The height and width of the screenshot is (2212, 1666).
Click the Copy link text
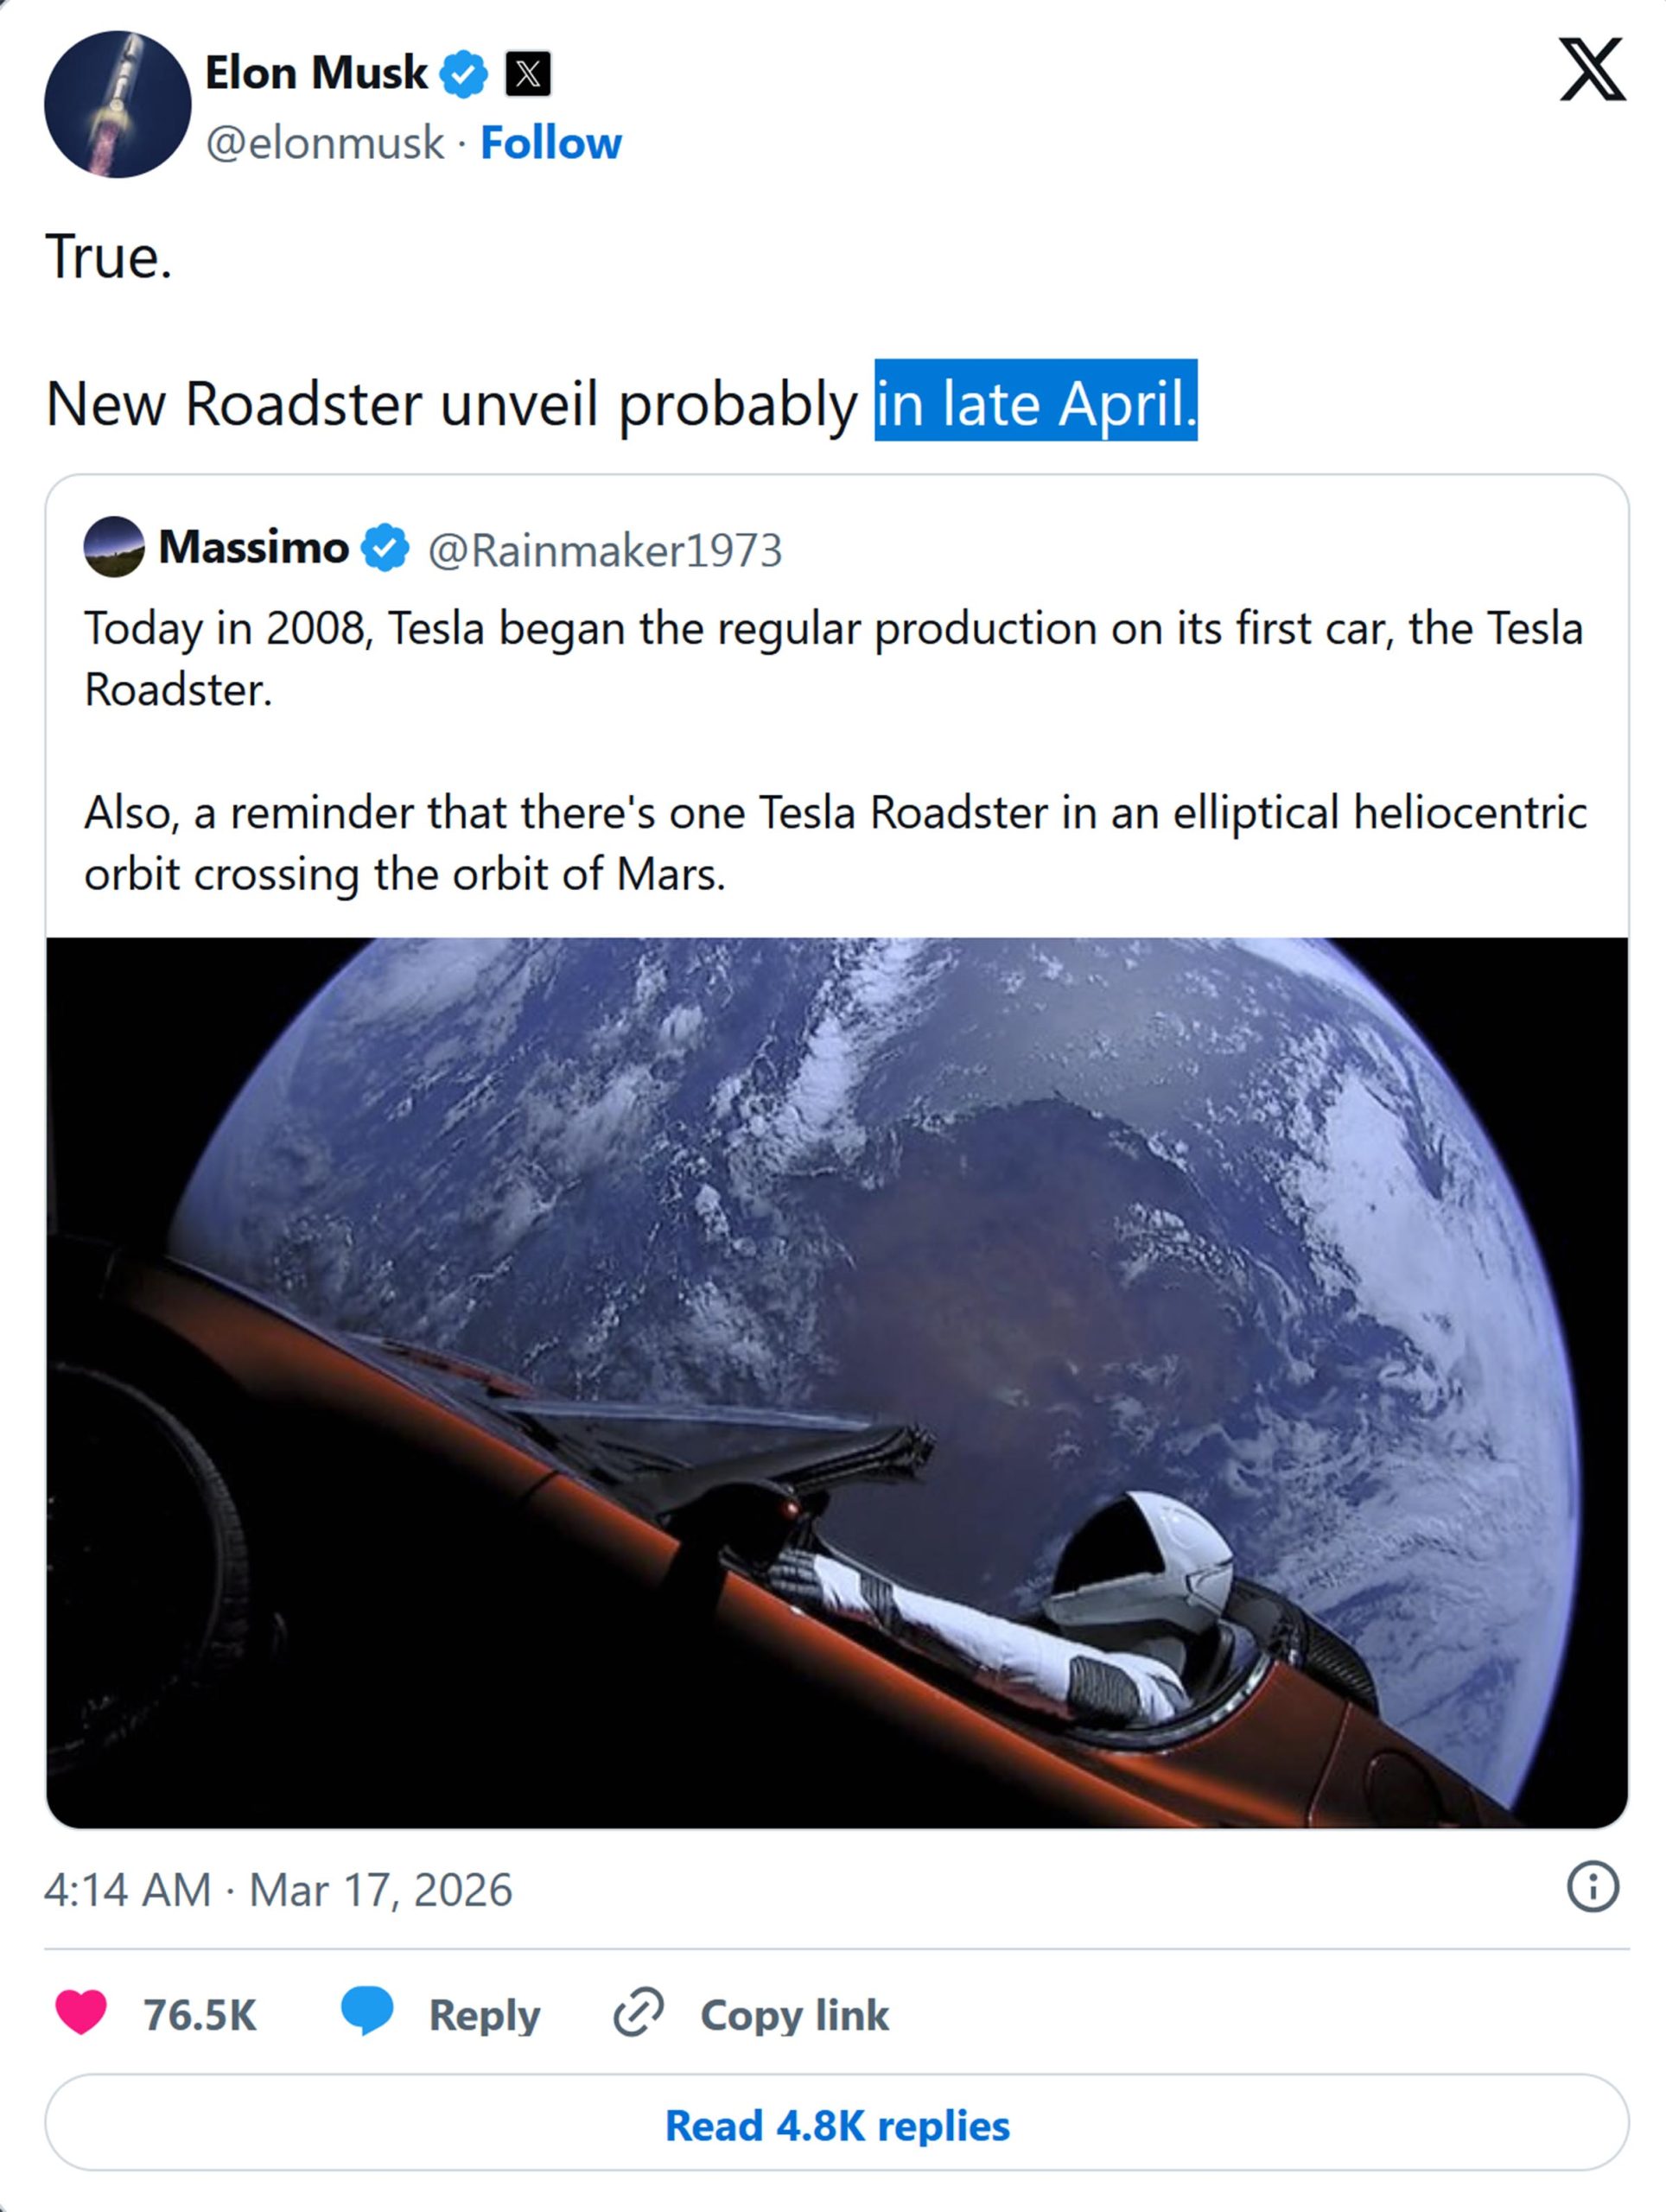point(794,2015)
